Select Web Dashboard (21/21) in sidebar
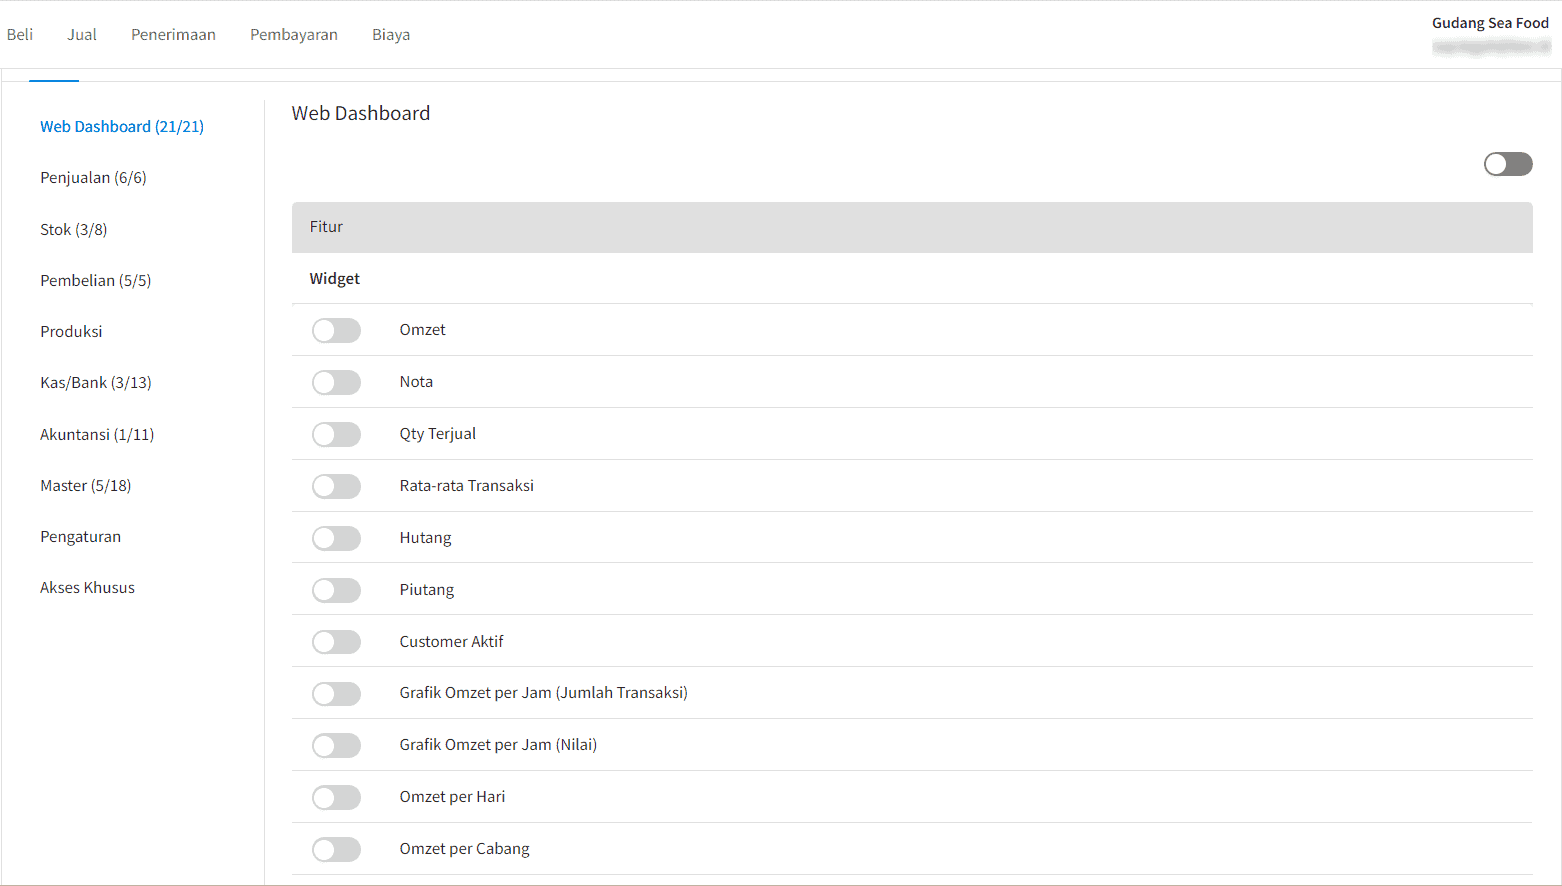Image resolution: width=1562 pixels, height=886 pixels. tap(122, 127)
